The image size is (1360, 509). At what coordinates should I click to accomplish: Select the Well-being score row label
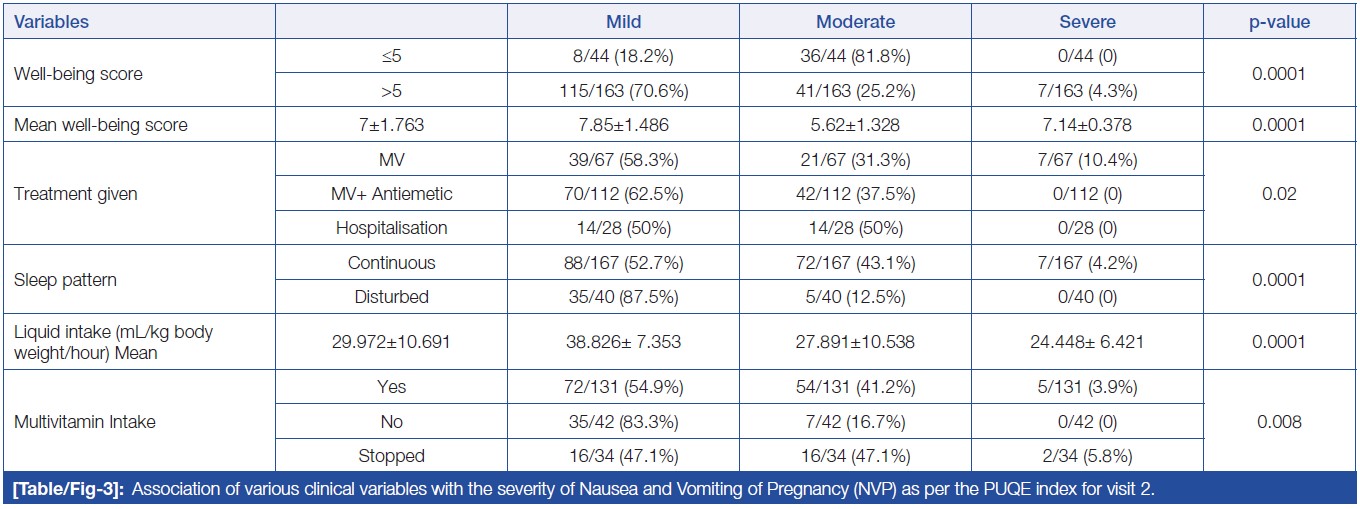click(x=78, y=74)
